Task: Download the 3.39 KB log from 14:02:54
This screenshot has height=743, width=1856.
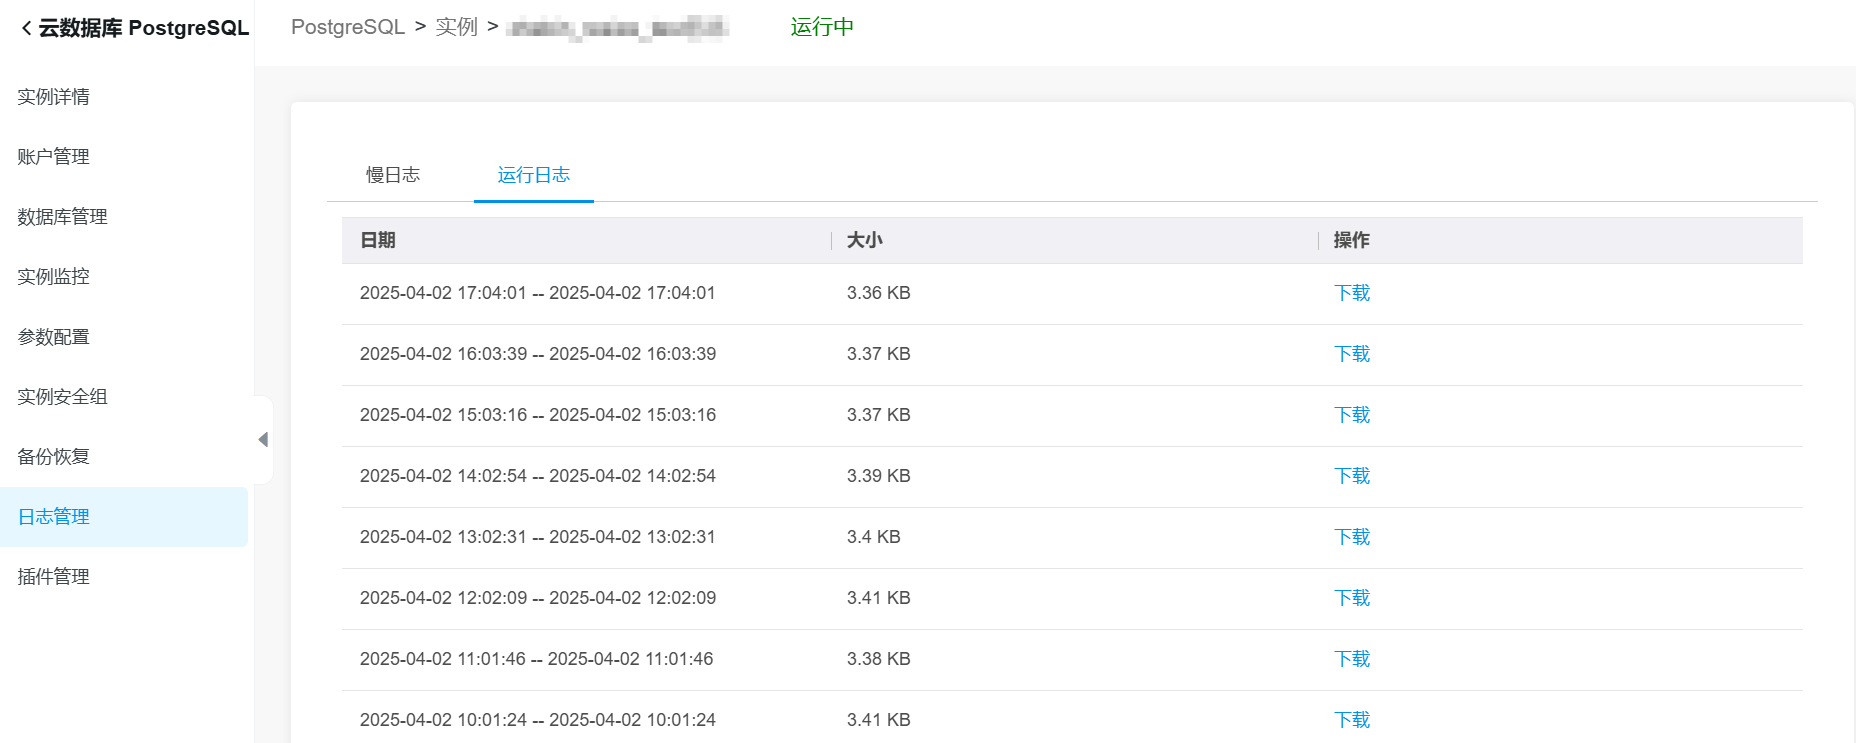Action: coord(1352,476)
